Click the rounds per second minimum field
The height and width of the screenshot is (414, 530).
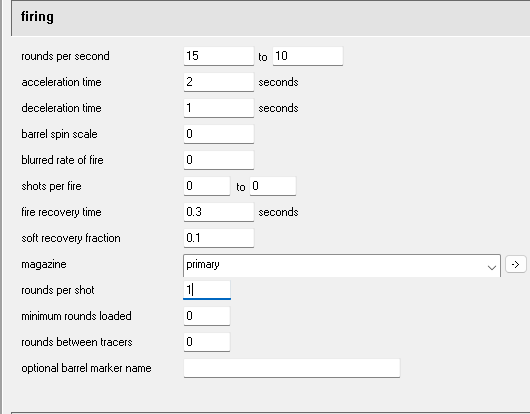[x=219, y=56]
